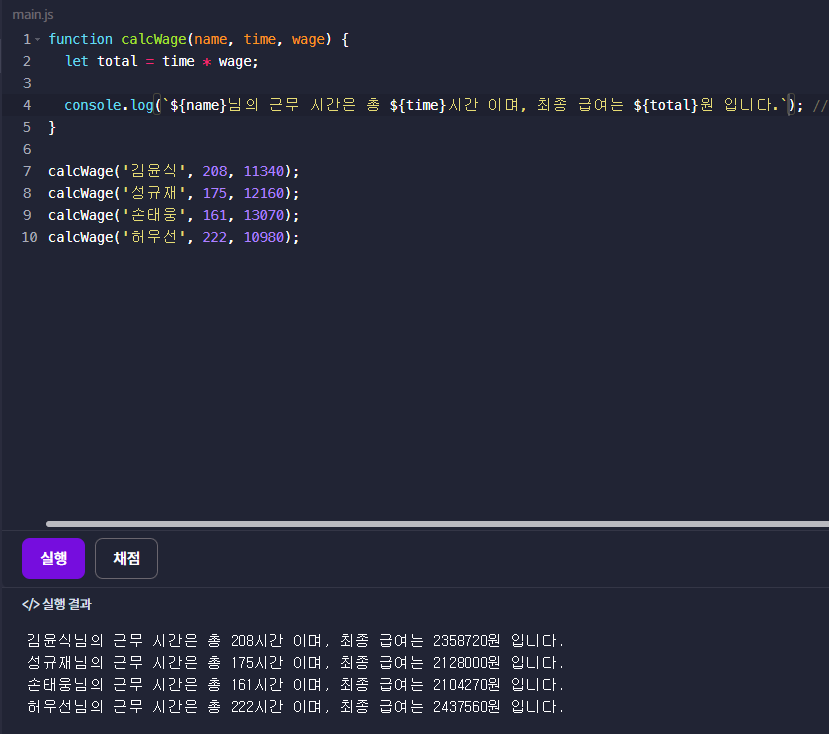Place cursor on 'let total' in line 2
This screenshot has height=734, width=829.
101,61
